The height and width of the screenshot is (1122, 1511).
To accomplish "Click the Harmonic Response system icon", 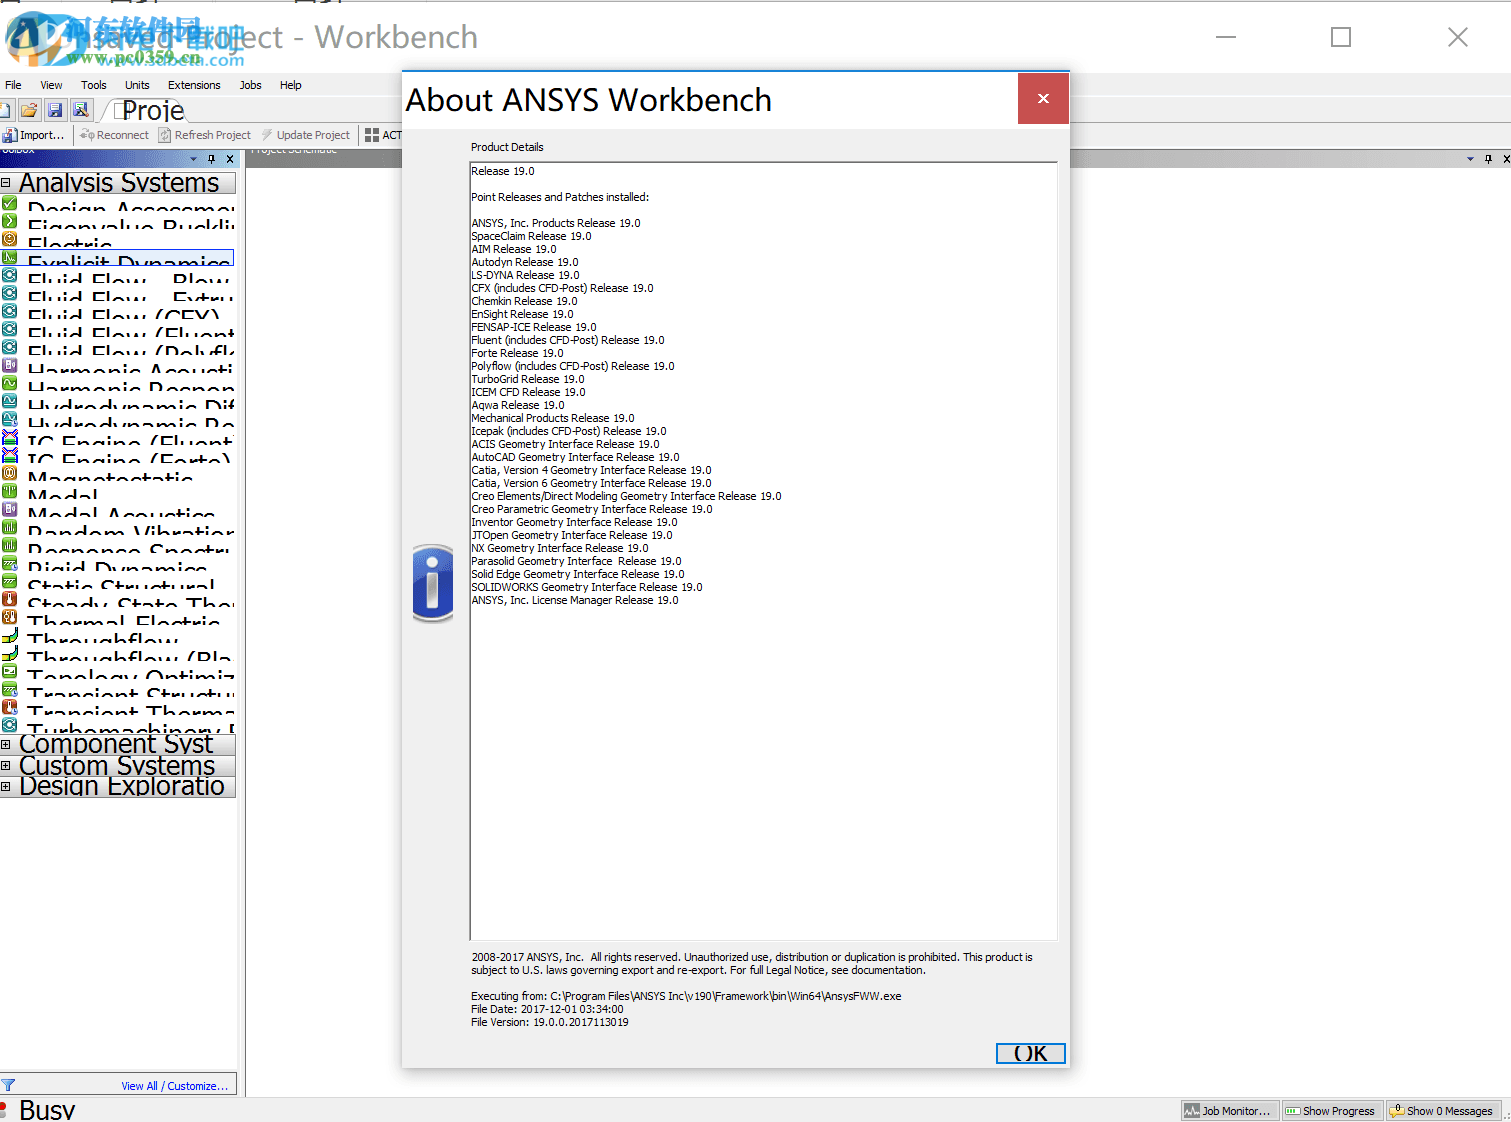I will pos(10,383).
